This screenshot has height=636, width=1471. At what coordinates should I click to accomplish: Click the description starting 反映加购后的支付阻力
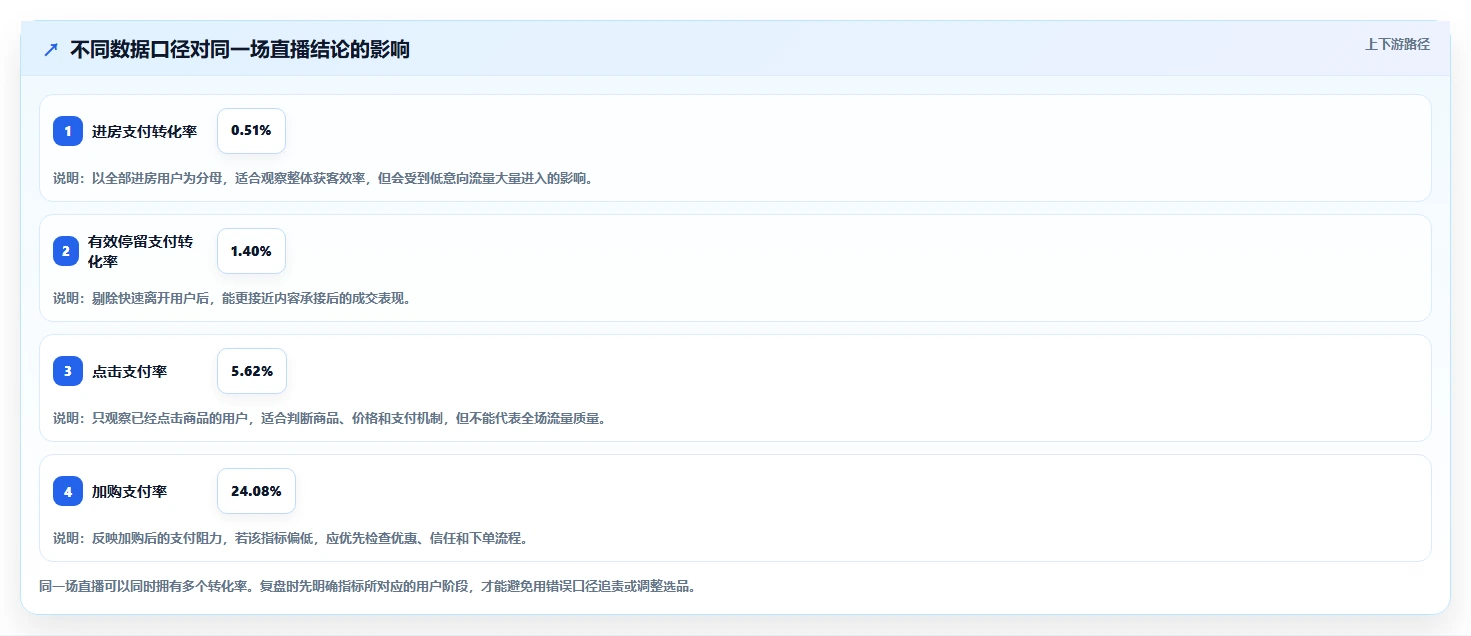(x=290, y=538)
